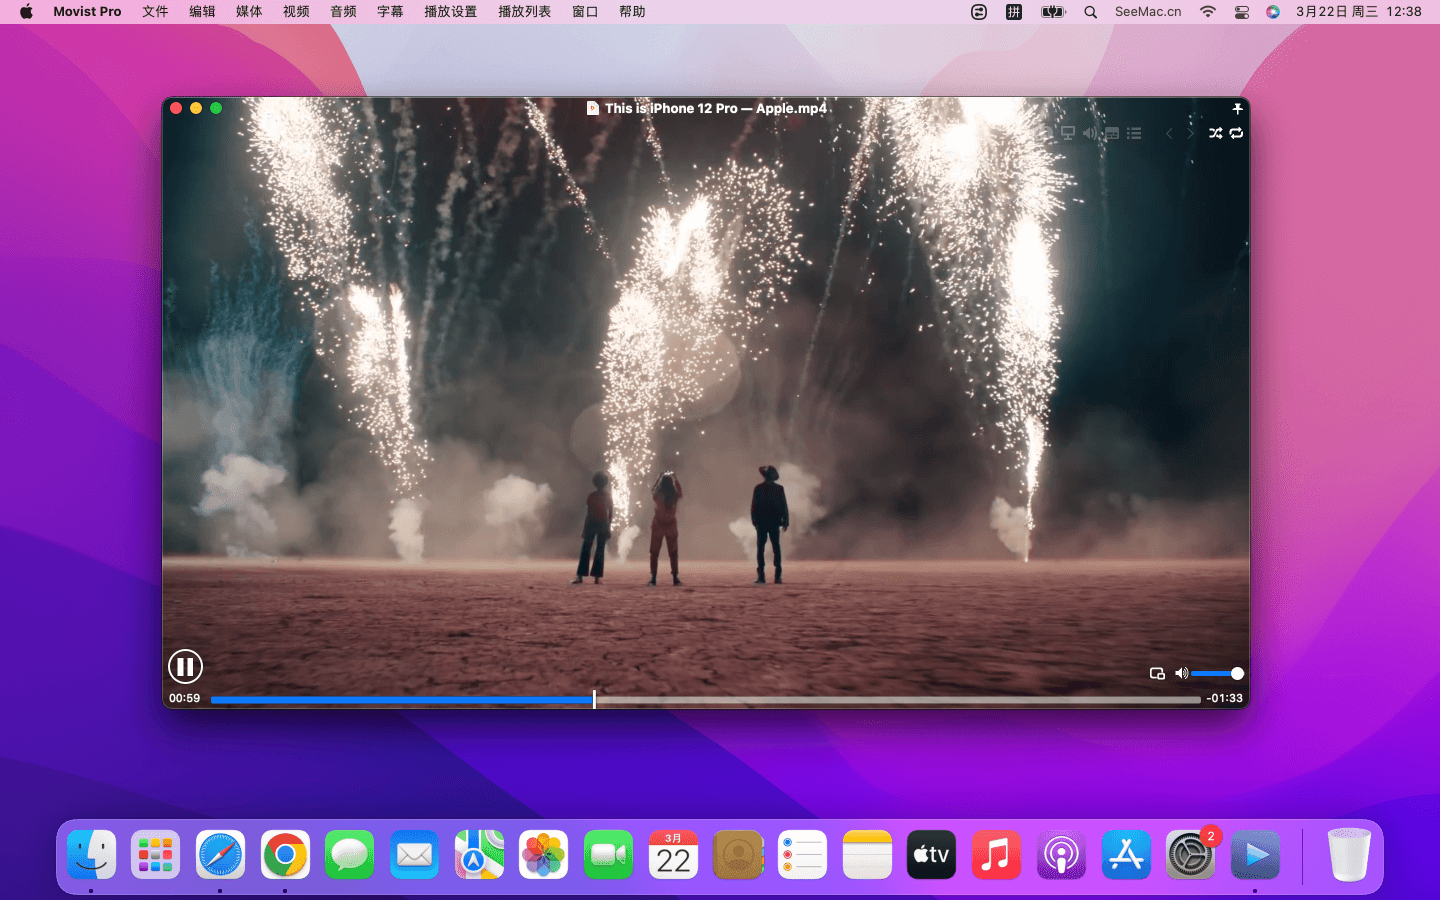1440x900 pixels.
Task: Open the 窗口 menu
Action: pos(585,12)
